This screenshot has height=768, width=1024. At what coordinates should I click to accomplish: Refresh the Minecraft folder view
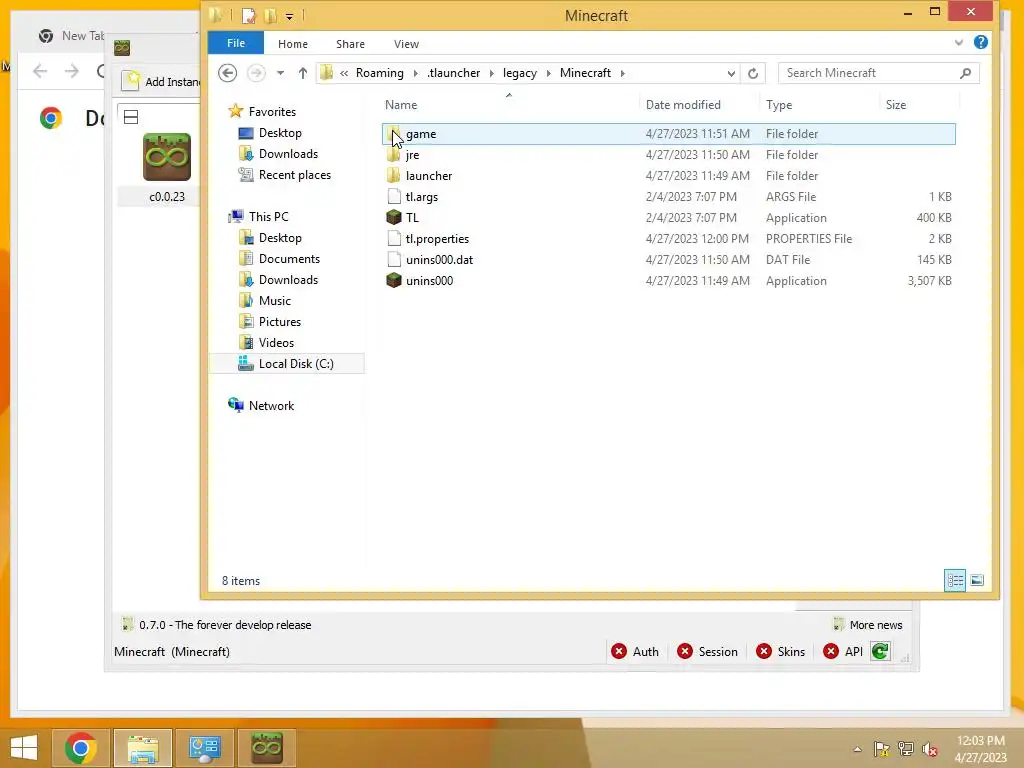click(x=752, y=73)
